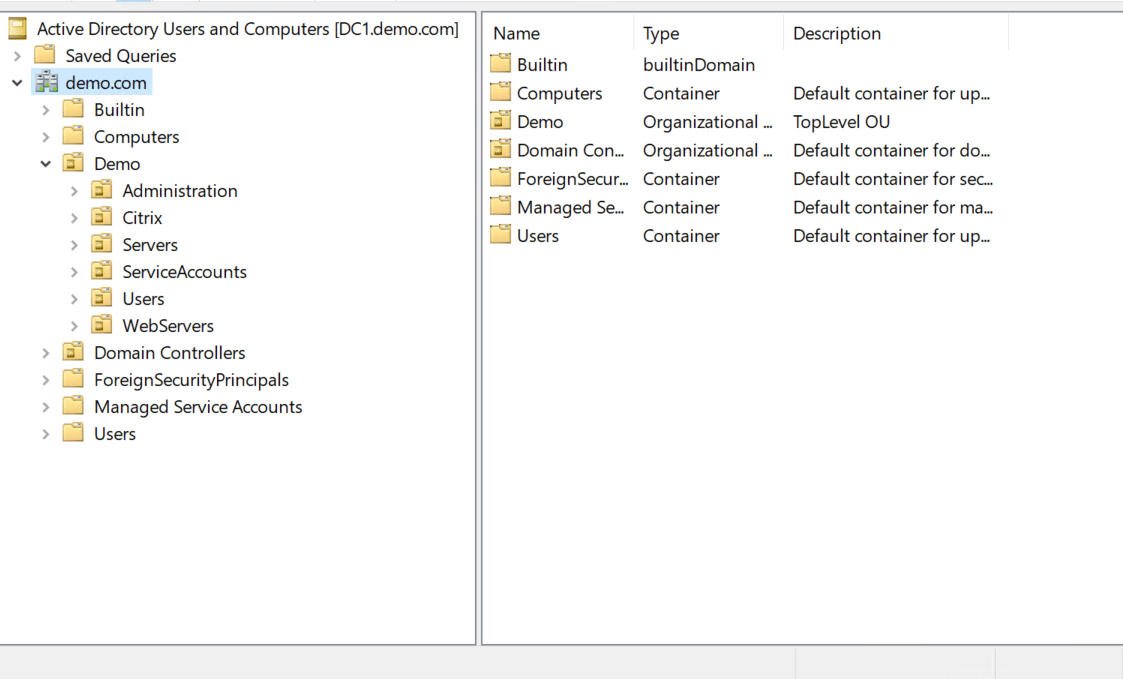
Task: Click 'Default container for do...' description
Action: 891,150
